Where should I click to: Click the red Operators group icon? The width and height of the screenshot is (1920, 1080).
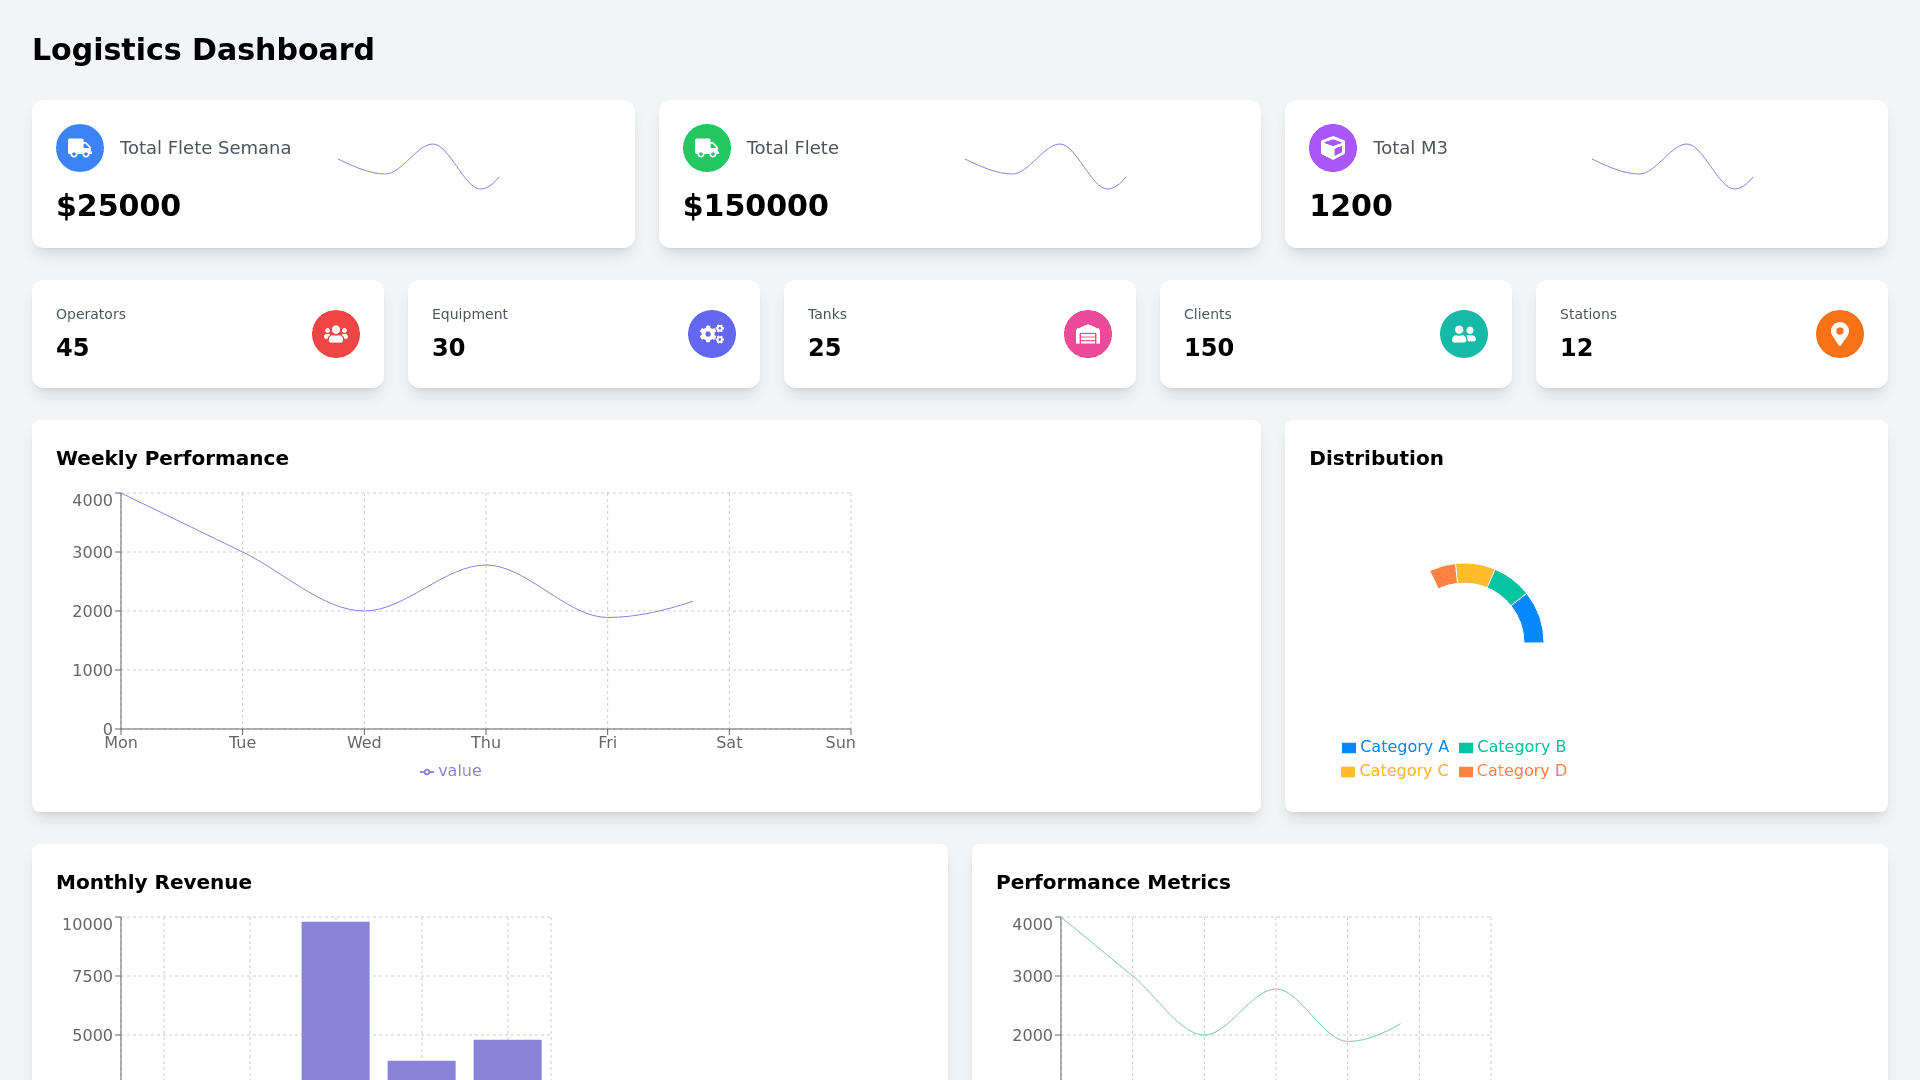336,334
